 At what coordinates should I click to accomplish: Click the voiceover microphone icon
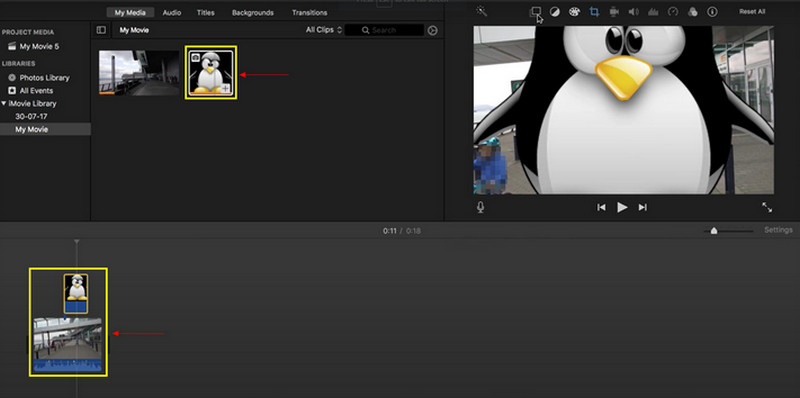(480, 207)
